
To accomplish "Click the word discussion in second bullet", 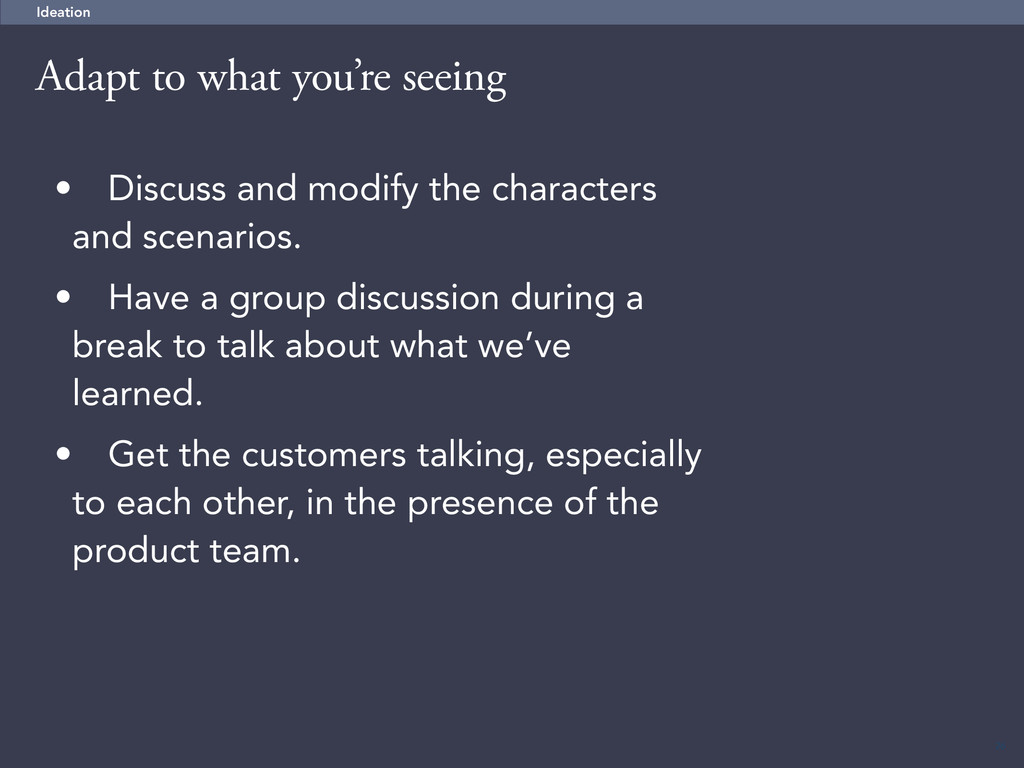I will pyautogui.click(x=418, y=298).
